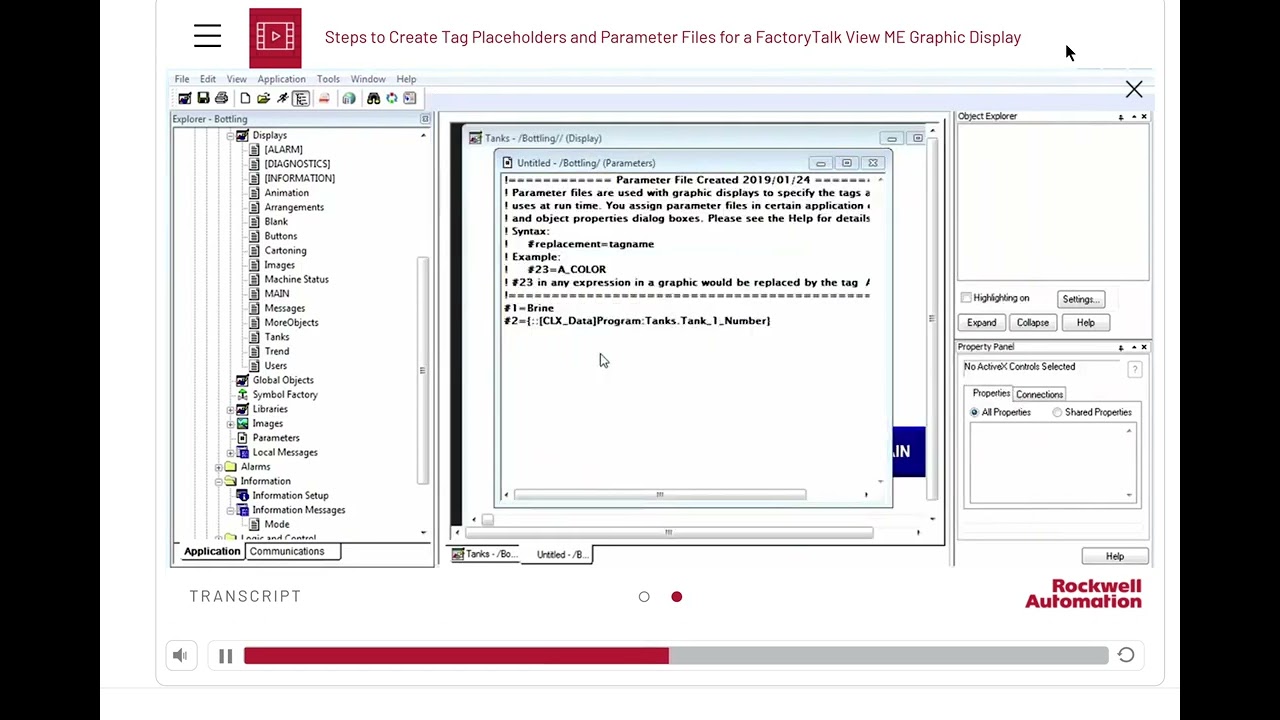Click the last toolbar window icon
Image resolution: width=1280 pixels, height=720 pixels.
pyautogui.click(x=409, y=98)
